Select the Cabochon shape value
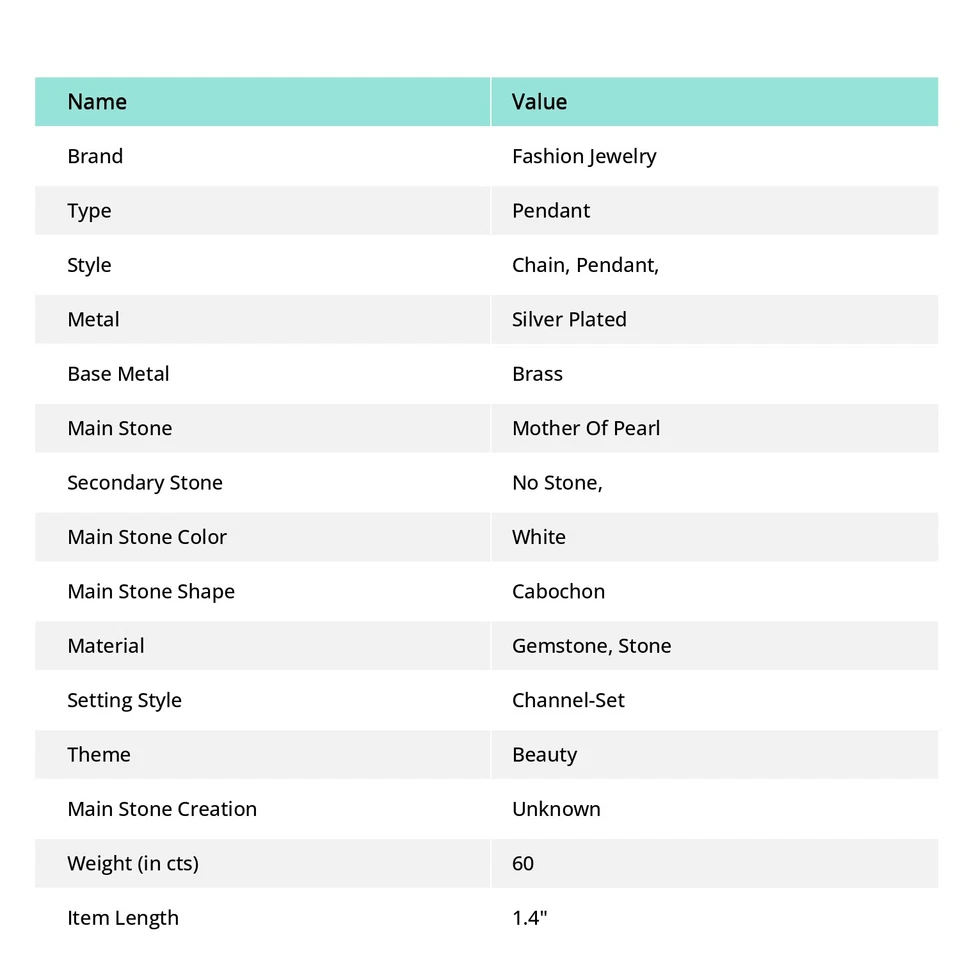Screen dimensions: 960x960 [x=558, y=591]
